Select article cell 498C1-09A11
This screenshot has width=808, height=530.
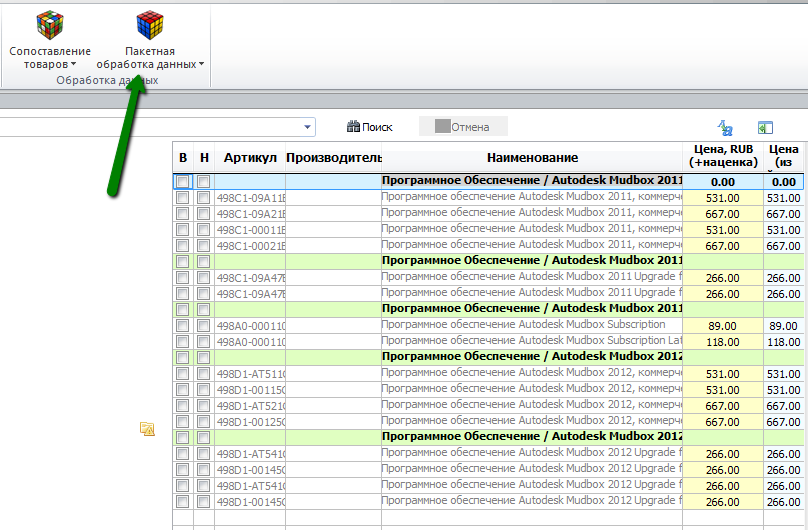250,198
